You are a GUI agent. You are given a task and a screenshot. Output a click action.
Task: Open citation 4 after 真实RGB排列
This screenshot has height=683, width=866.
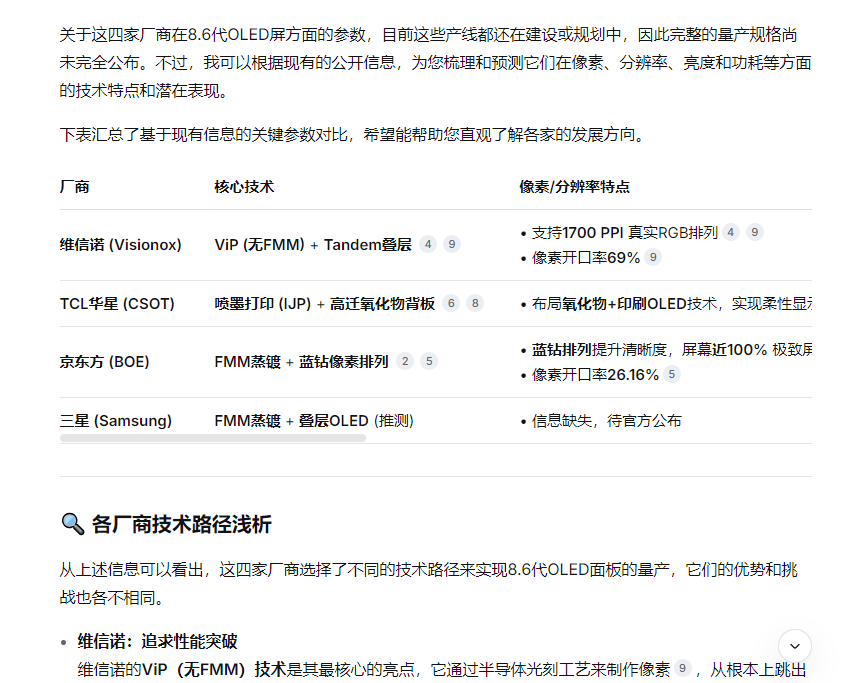click(731, 232)
